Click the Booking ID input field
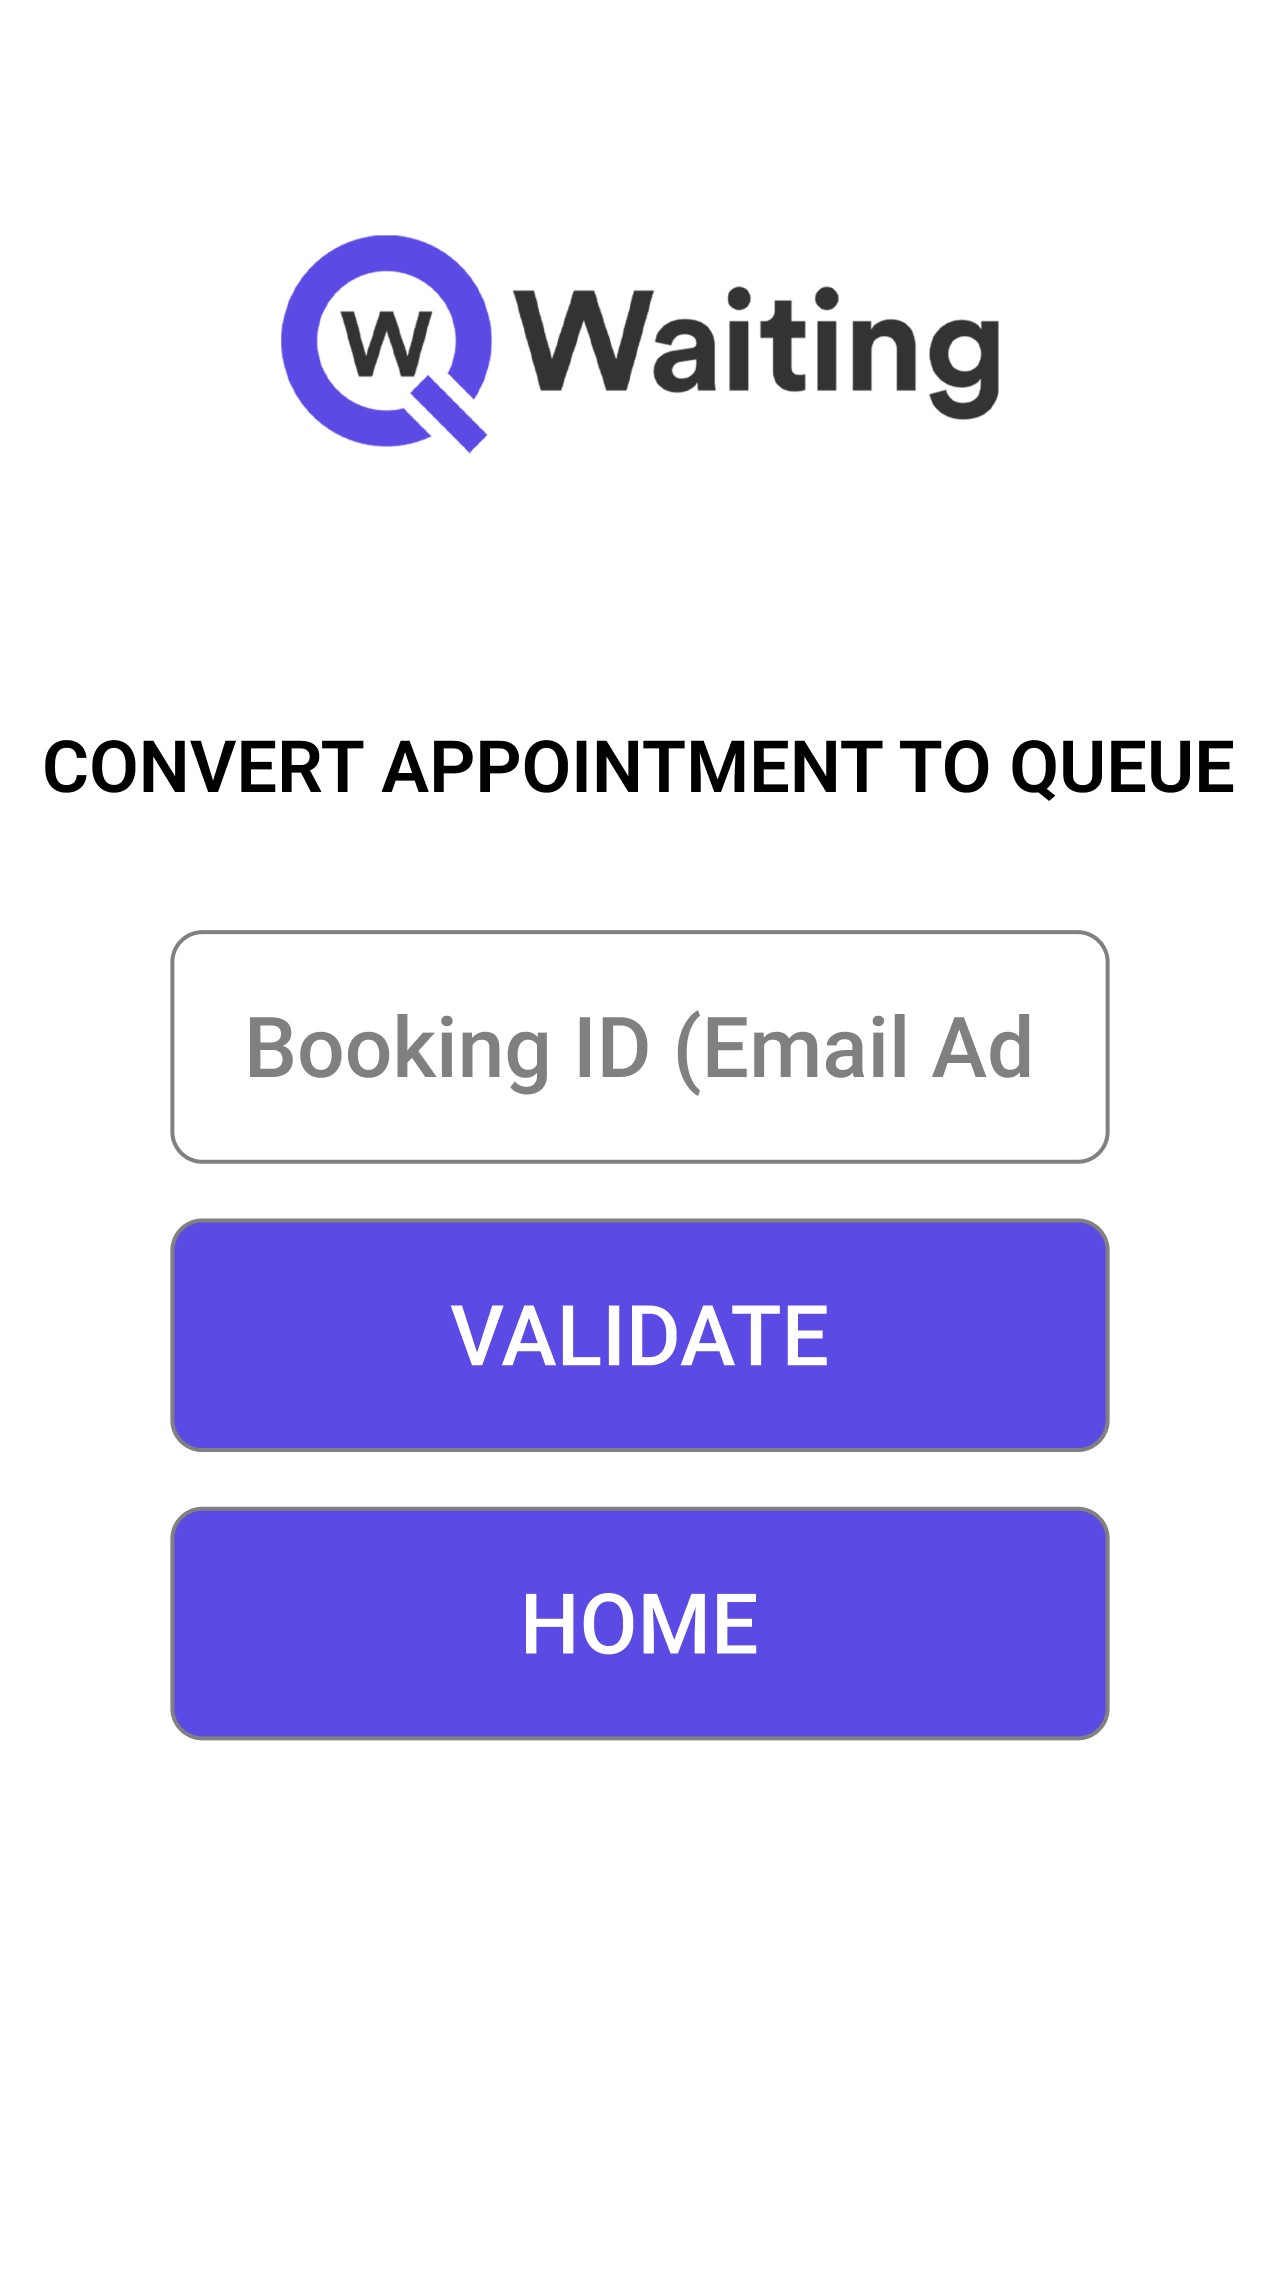The width and height of the screenshot is (1280, 2272). click(x=640, y=1047)
